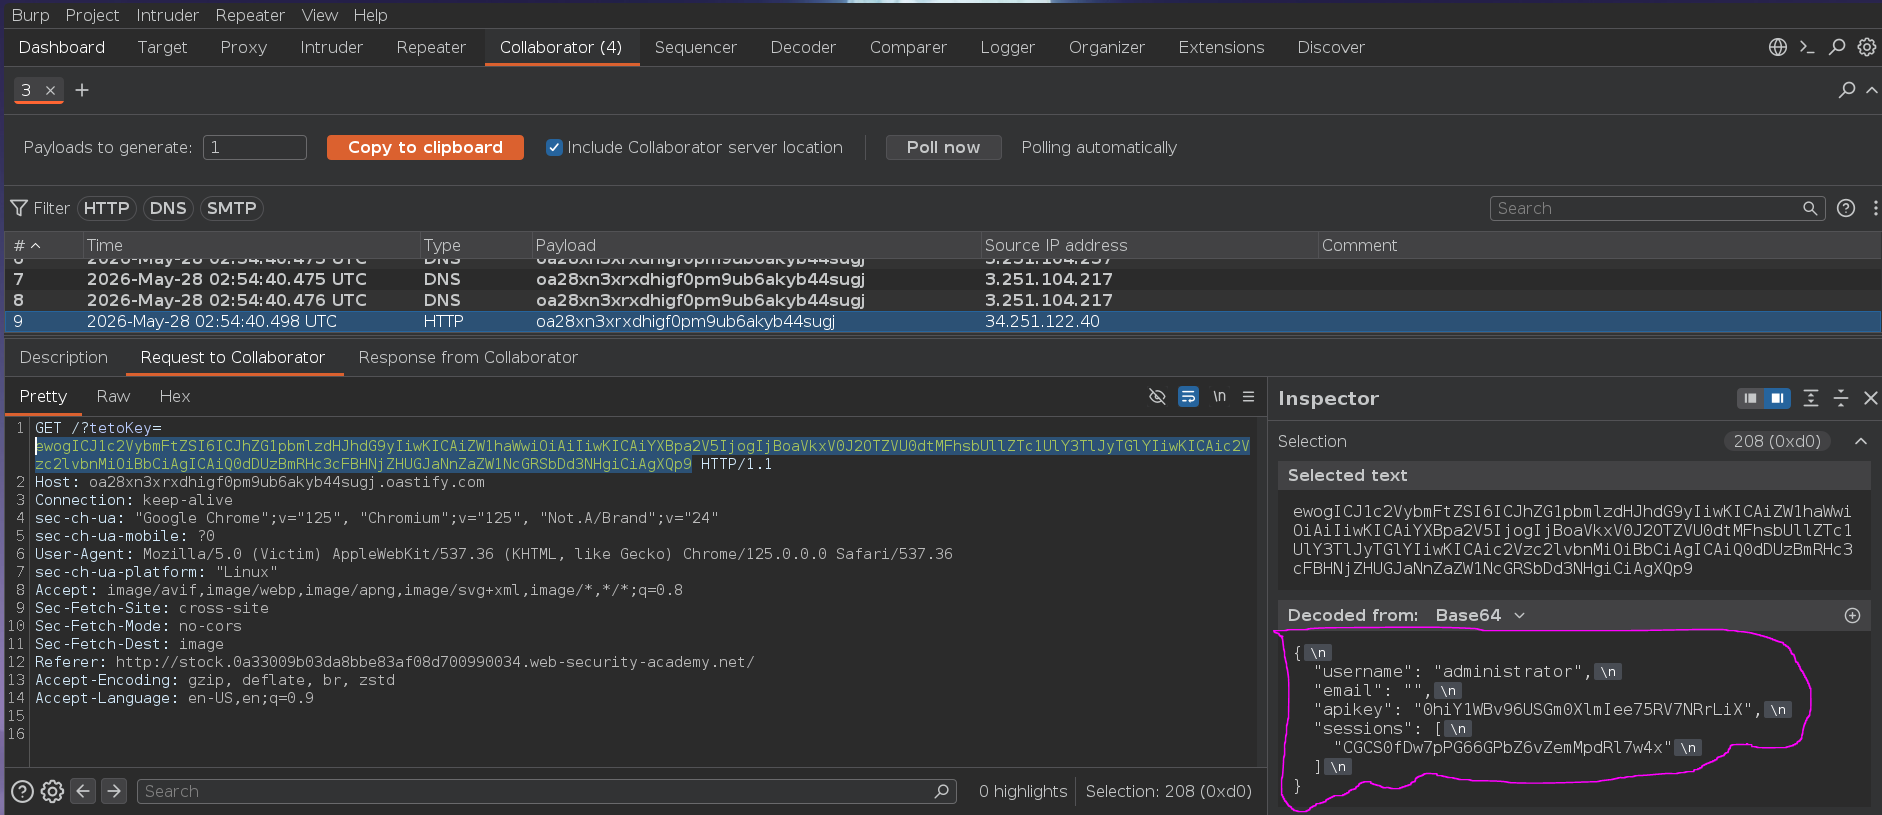Switch to Extensions tab
The width and height of the screenshot is (1882, 815).
click(x=1221, y=47)
